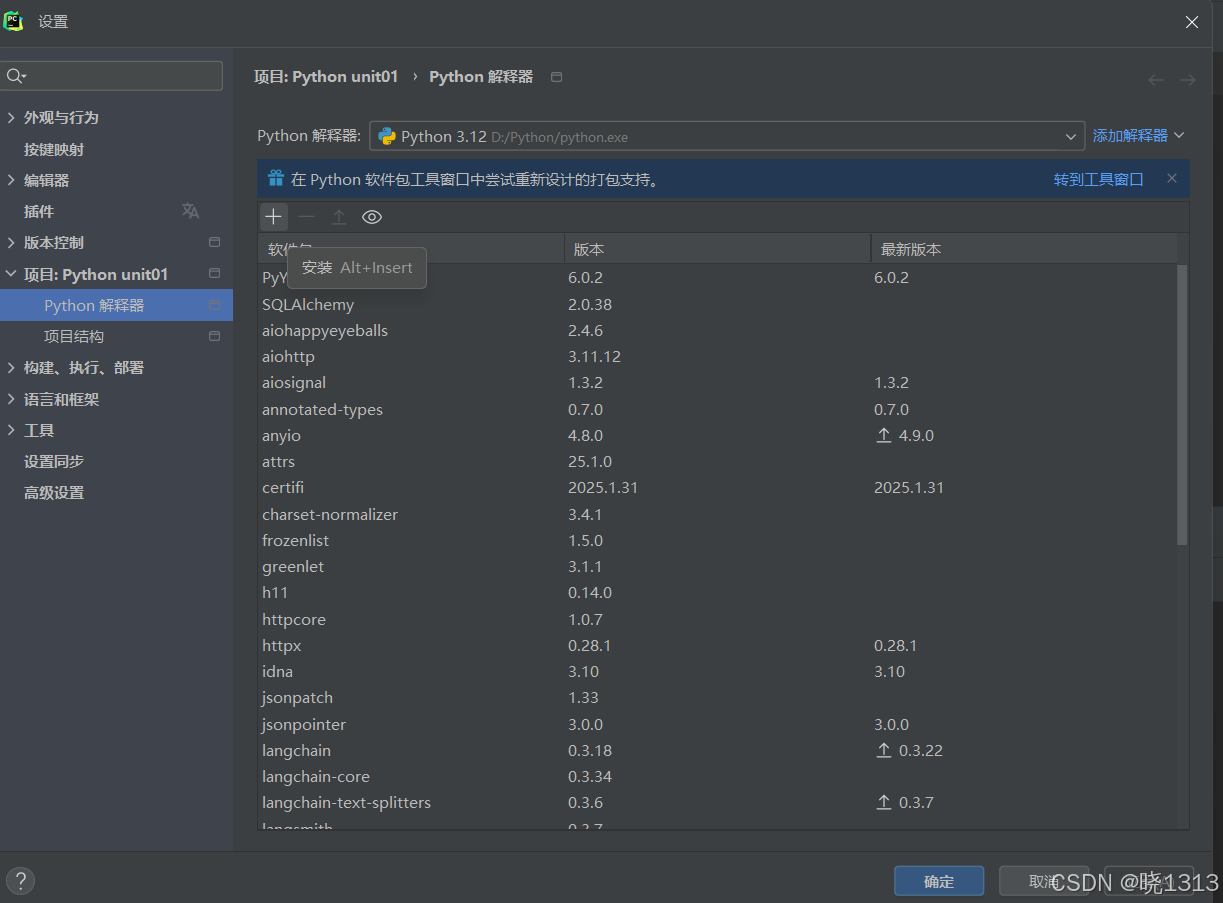1223x903 pixels.
Task: Click the plus icon to install a package
Action: [x=274, y=217]
